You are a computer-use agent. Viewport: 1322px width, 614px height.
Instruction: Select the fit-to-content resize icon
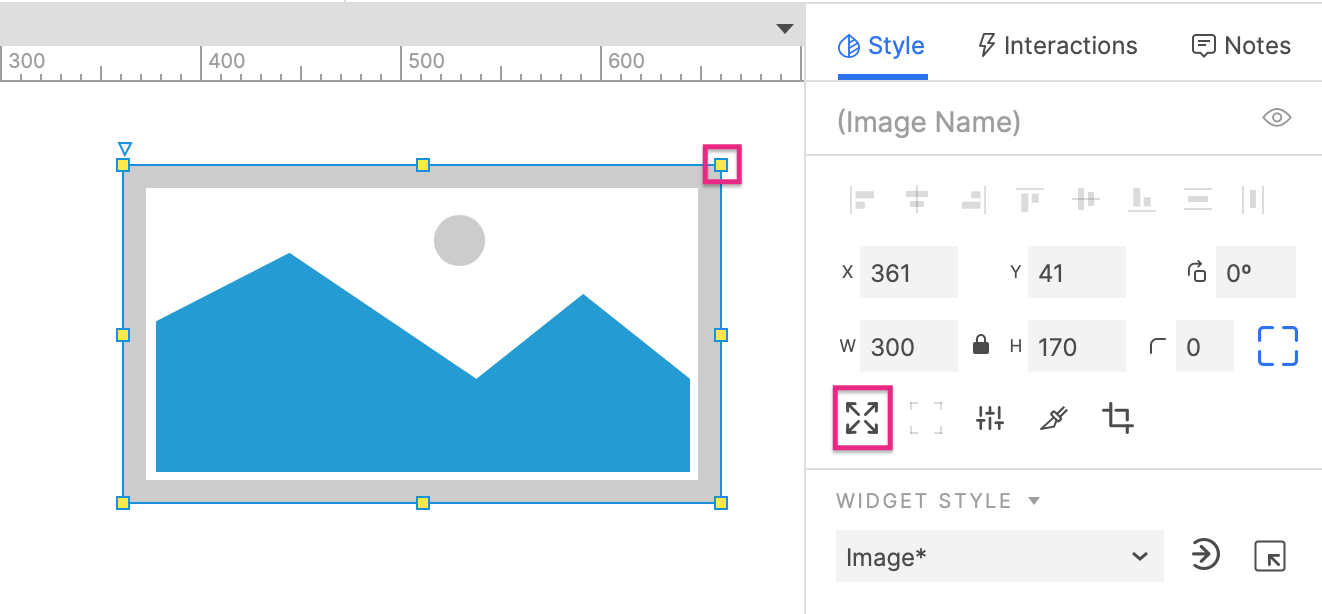coord(860,418)
